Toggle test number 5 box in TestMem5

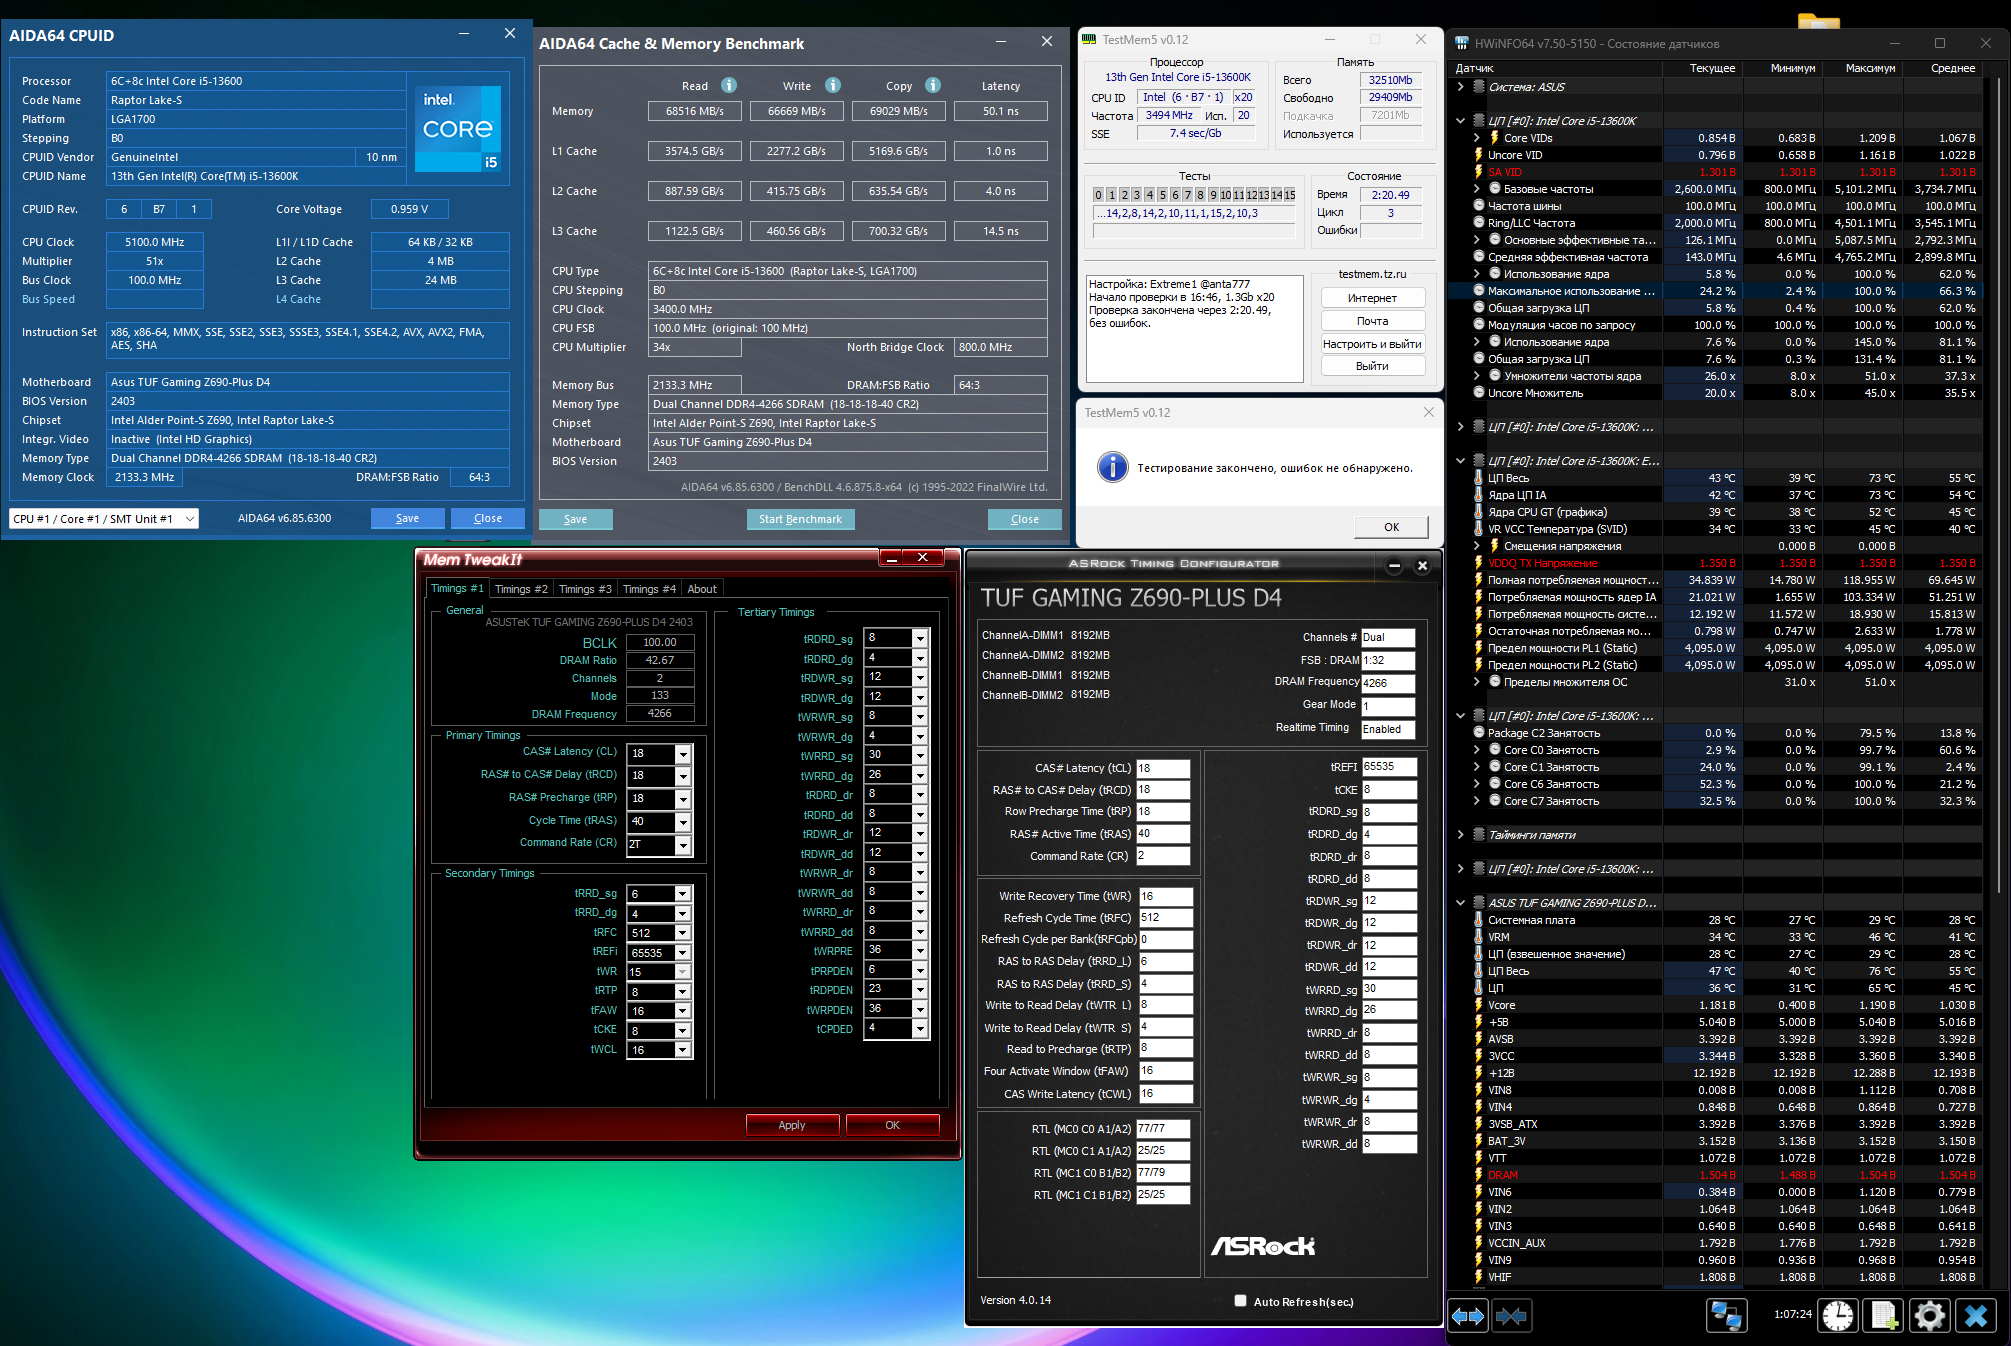click(x=1162, y=195)
